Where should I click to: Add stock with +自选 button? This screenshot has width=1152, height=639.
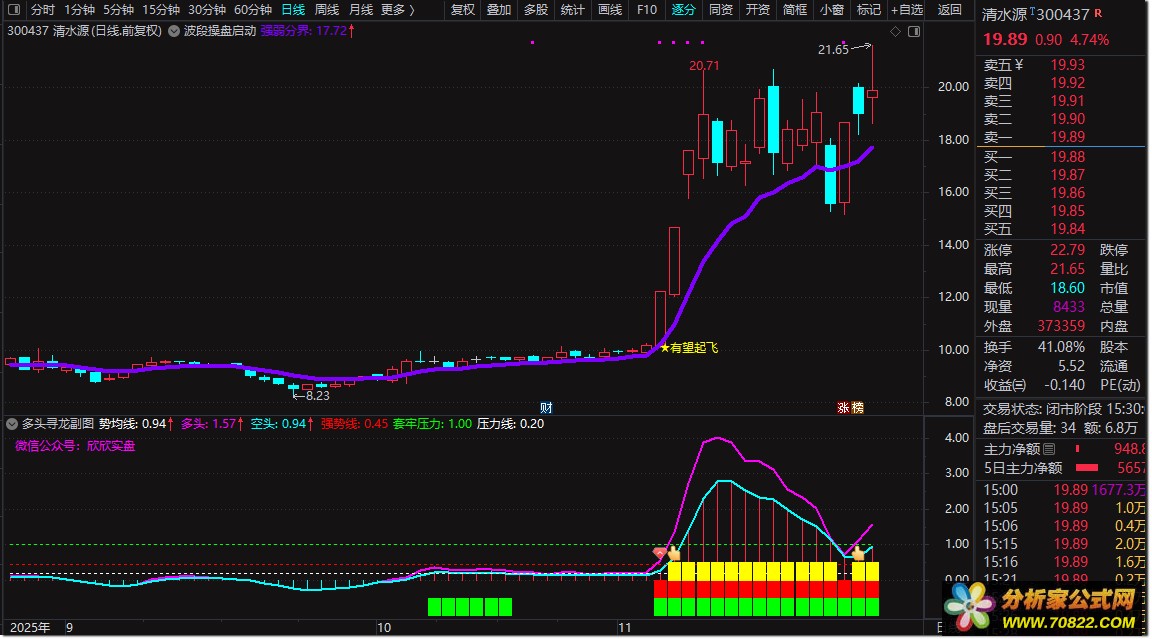click(907, 10)
